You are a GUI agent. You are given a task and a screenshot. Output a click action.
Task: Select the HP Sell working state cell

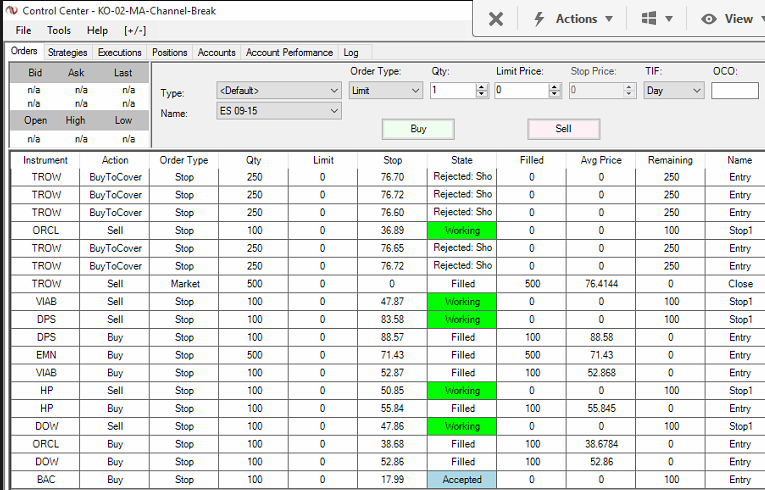click(x=462, y=390)
